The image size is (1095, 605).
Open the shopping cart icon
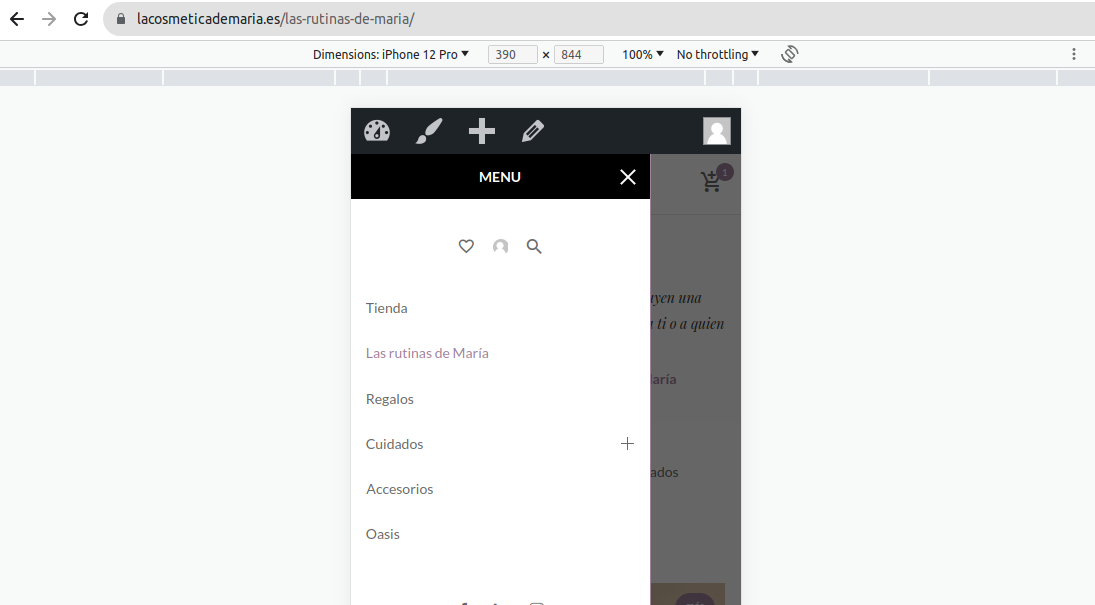coord(712,182)
